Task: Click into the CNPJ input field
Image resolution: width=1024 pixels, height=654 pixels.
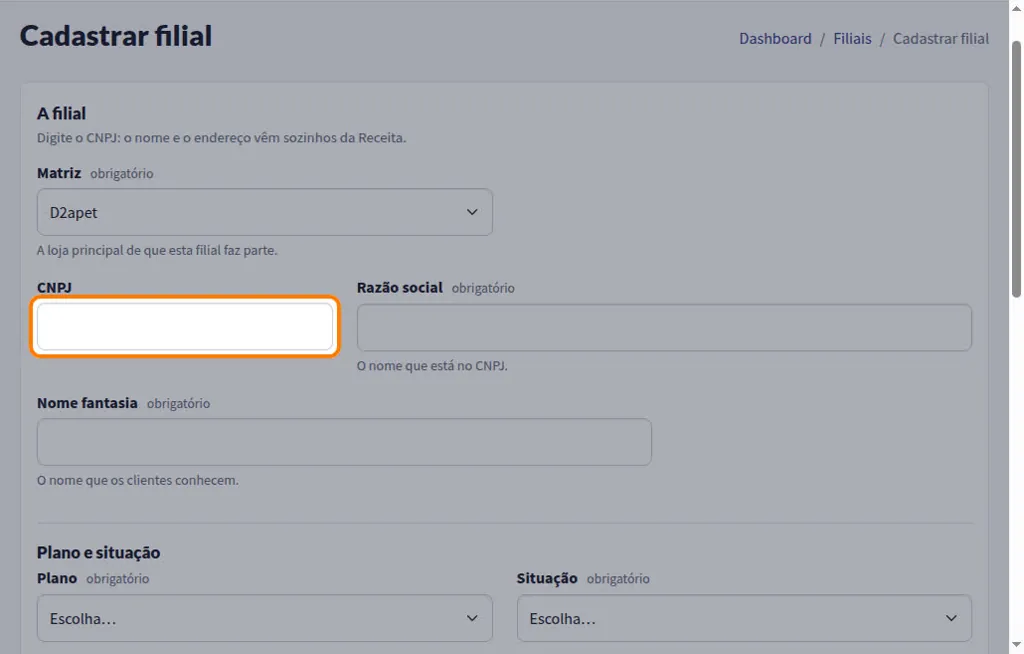Action: coord(185,327)
